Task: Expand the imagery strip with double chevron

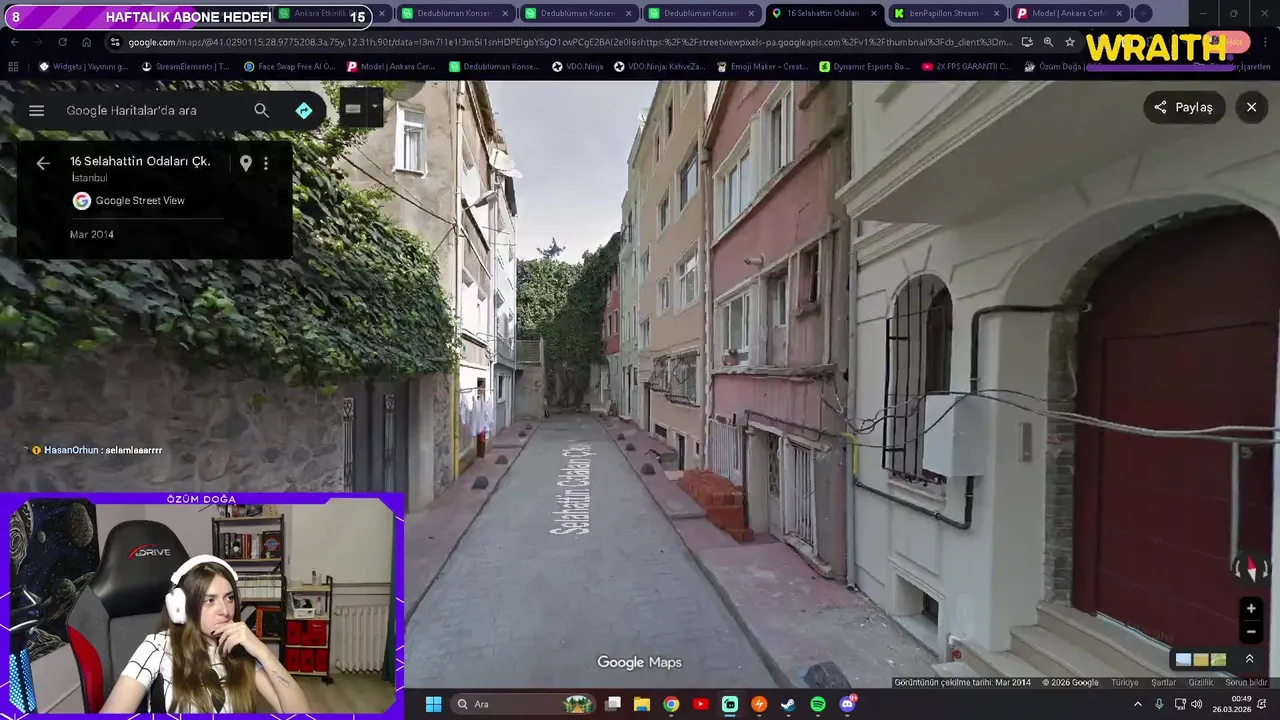Action: tap(1249, 659)
